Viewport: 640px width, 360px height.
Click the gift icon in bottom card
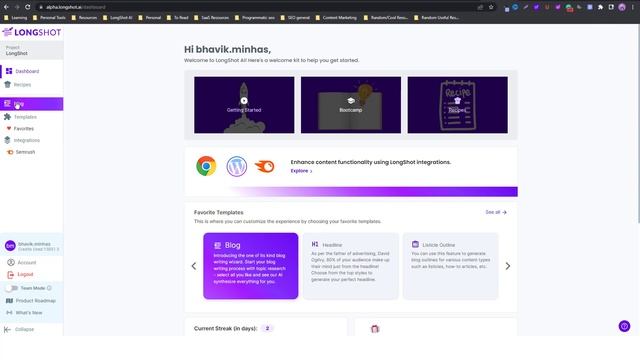point(375,329)
